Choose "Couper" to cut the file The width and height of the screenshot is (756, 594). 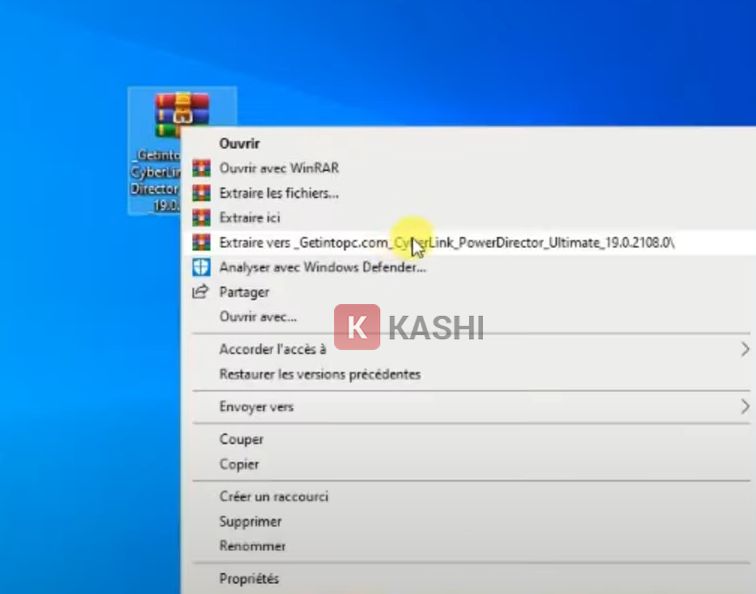click(x=241, y=439)
